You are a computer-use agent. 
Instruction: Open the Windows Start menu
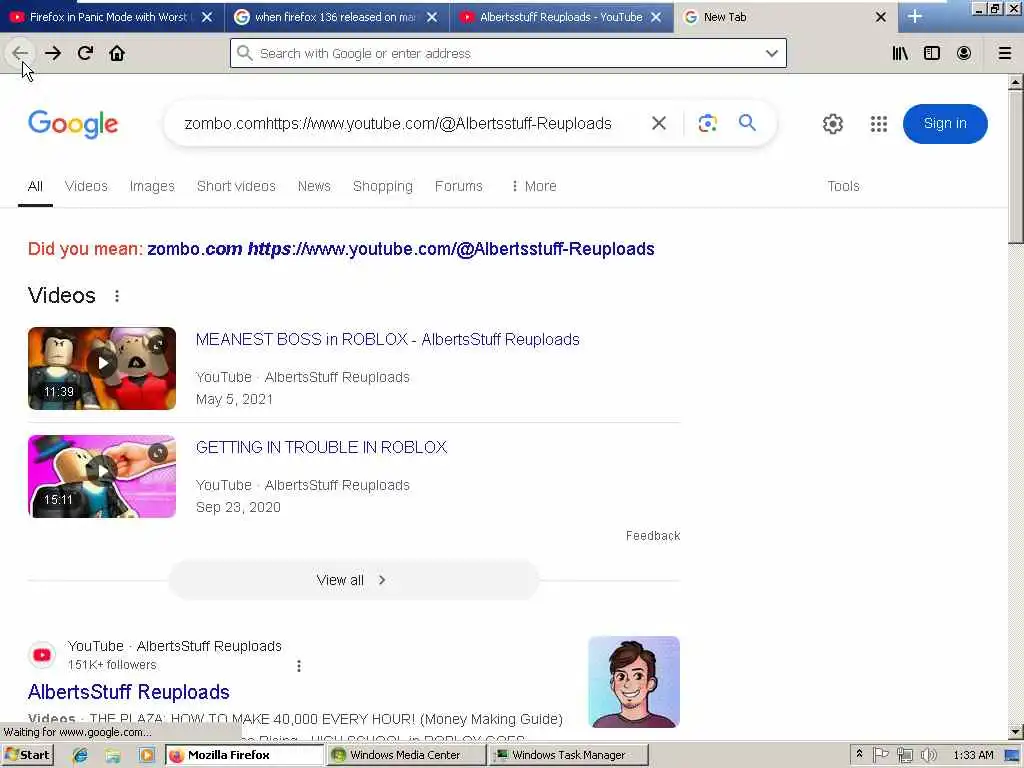27,755
